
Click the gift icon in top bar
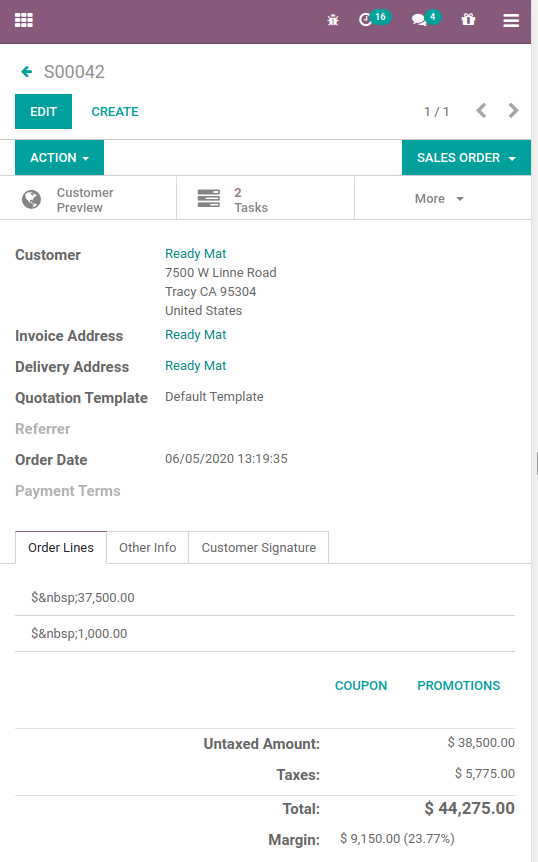468,20
